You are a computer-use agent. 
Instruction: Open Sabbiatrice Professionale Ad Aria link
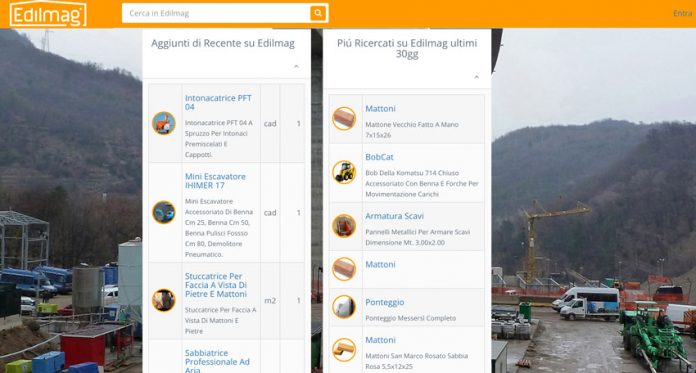218,361
